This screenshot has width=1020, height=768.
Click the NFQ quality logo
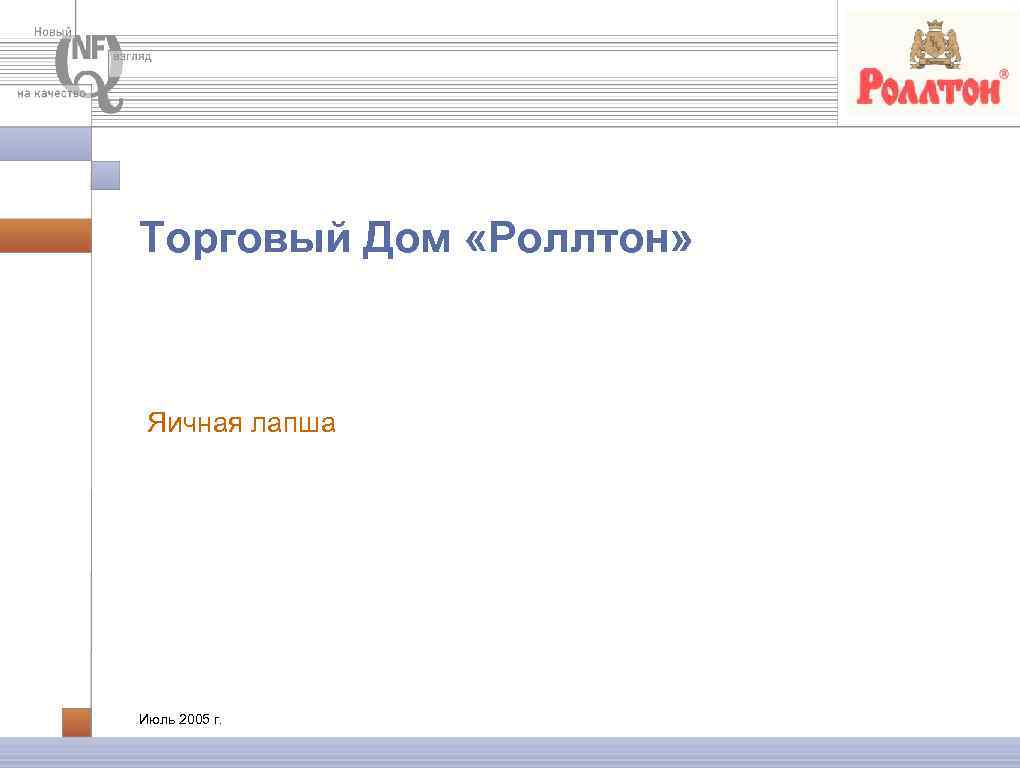[x=89, y=73]
